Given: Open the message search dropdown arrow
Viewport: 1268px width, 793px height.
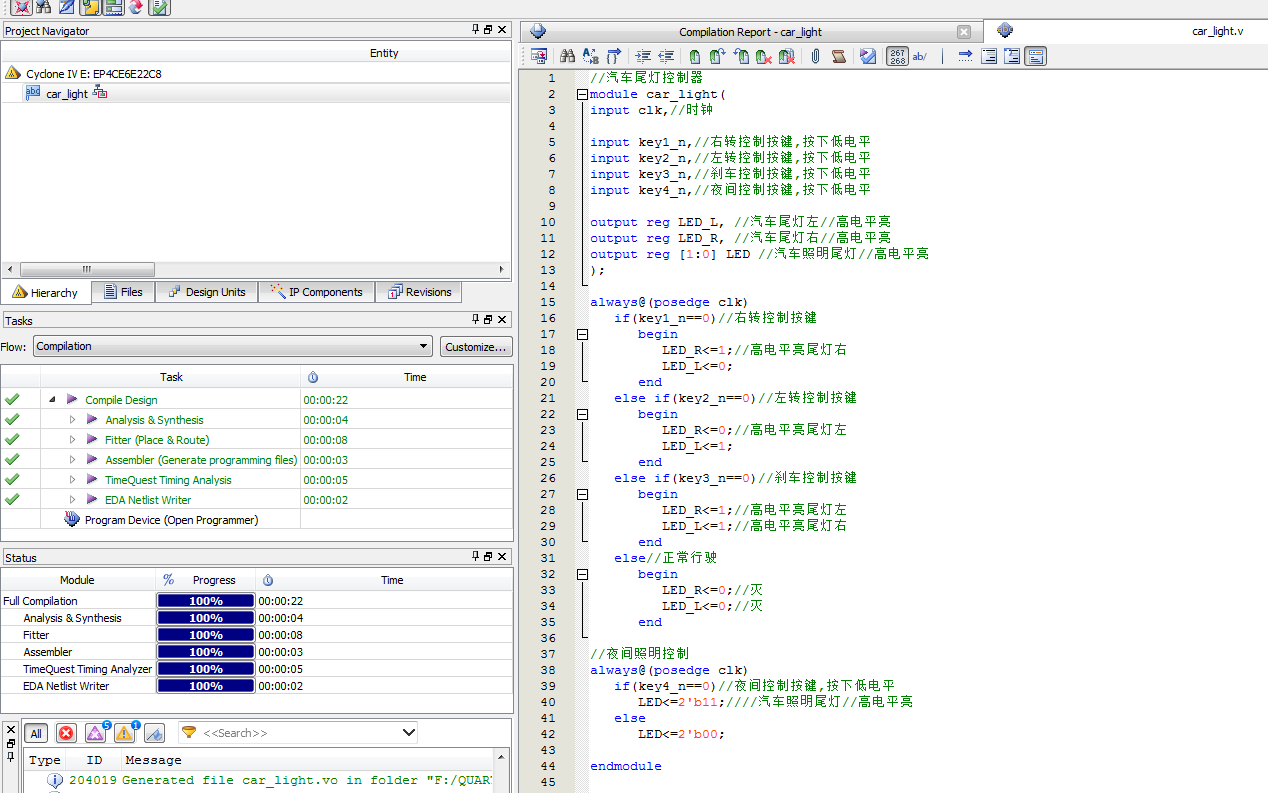Looking at the screenshot, I should (x=408, y=733).
